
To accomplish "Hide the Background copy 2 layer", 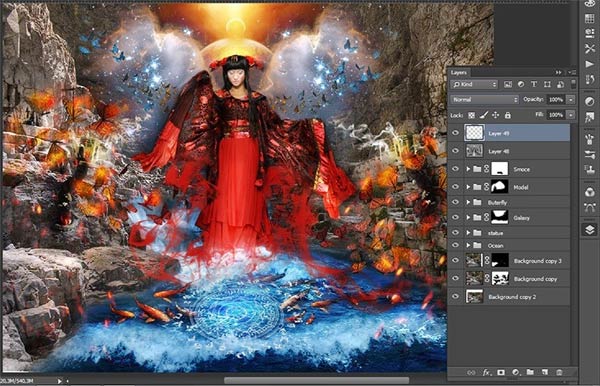I will click(455, 296).
